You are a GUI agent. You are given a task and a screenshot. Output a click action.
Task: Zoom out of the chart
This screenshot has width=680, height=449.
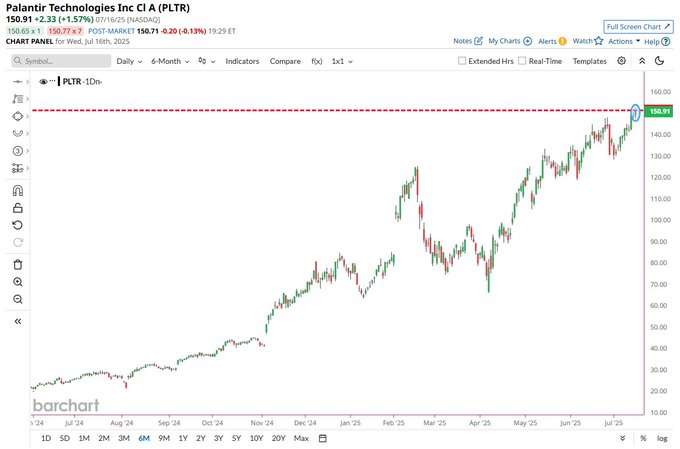pyautogui.click(x=17, y=299)
